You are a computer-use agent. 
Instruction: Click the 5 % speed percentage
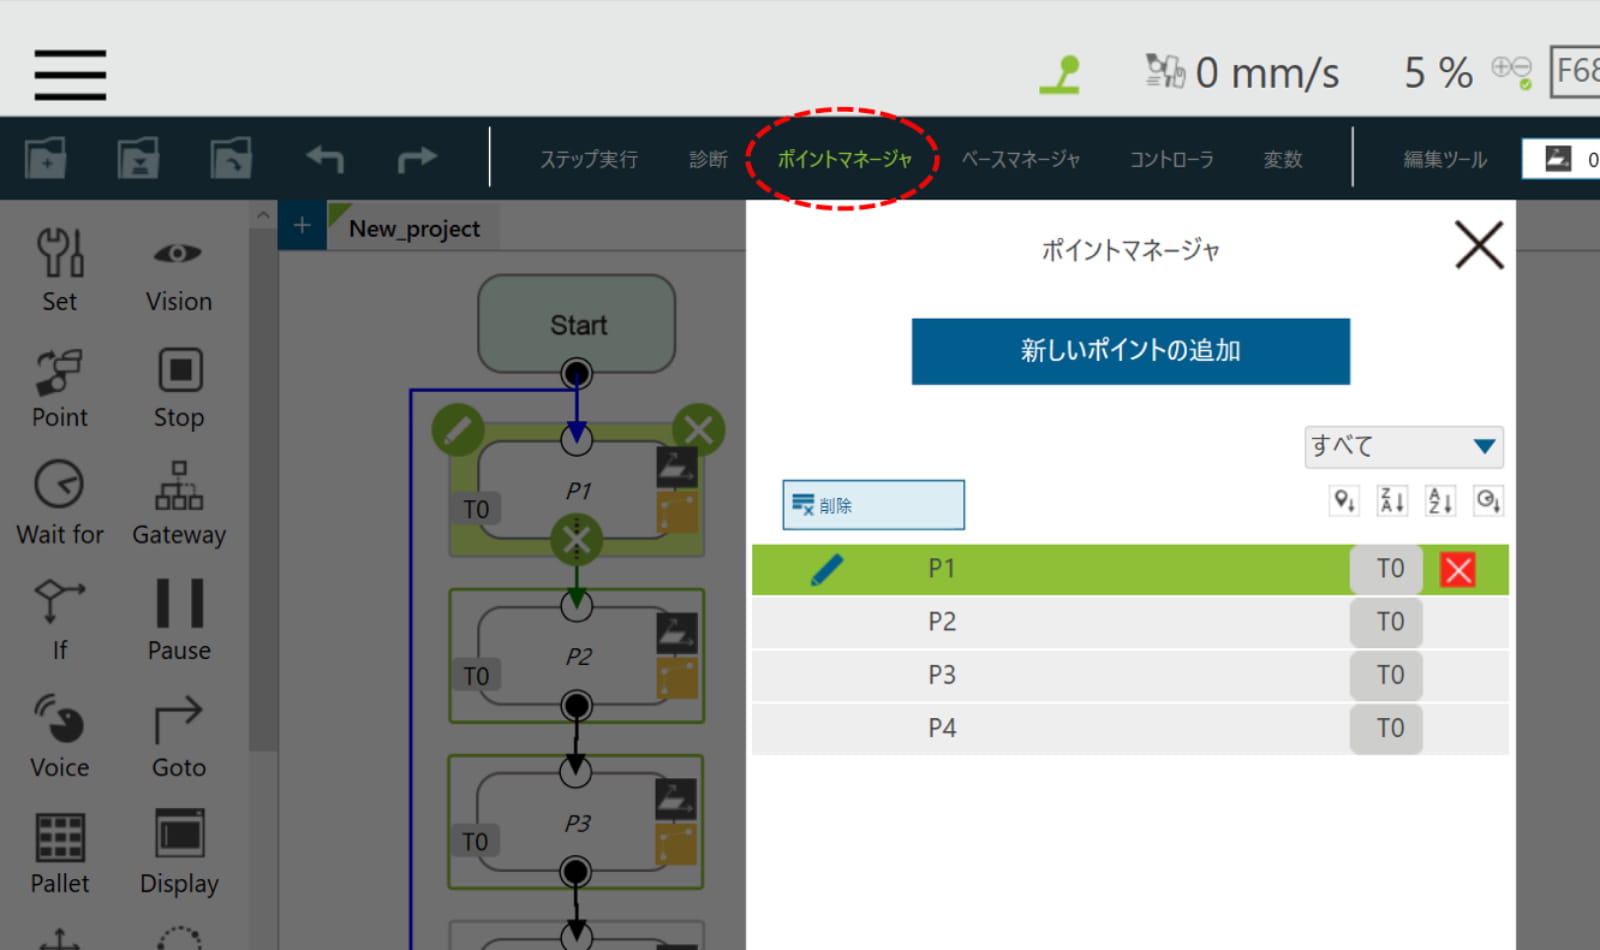1438,72
